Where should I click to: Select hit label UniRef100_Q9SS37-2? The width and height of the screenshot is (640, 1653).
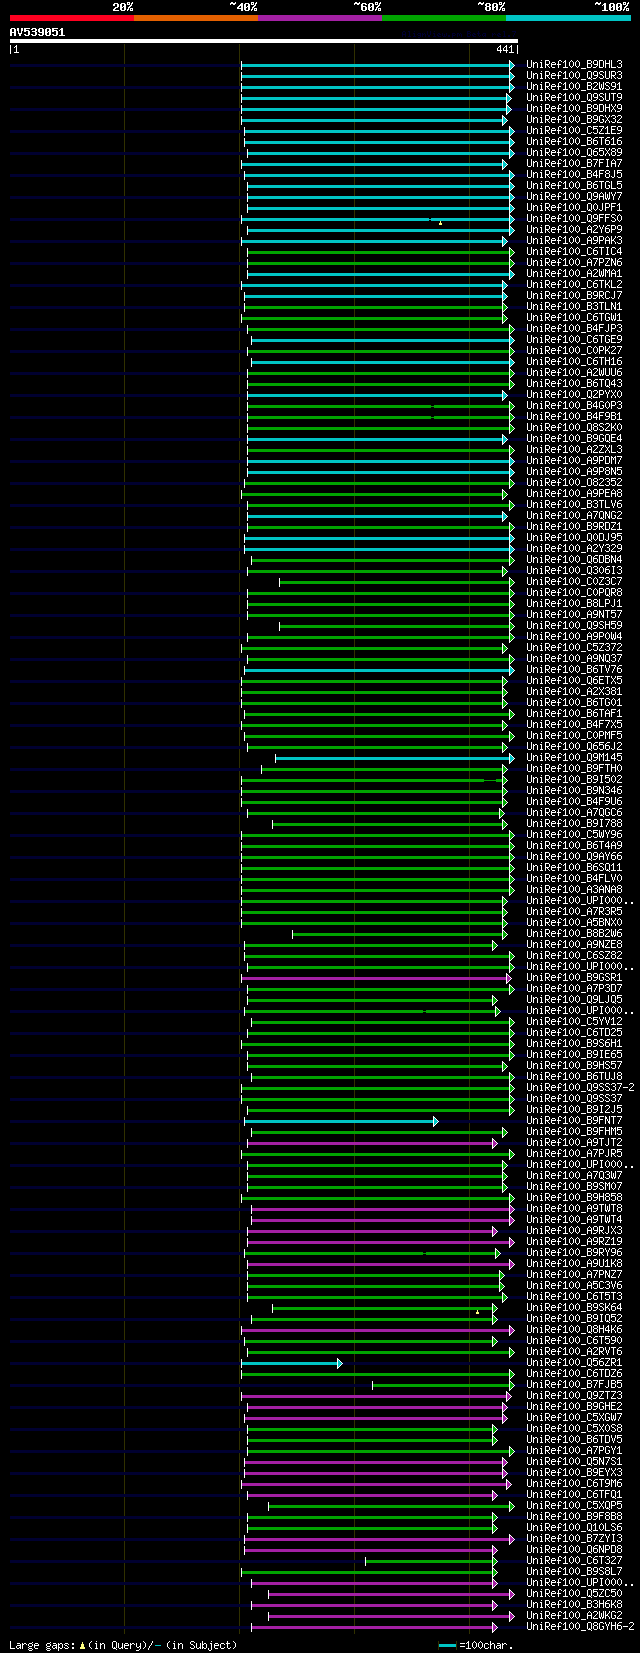580,1088
